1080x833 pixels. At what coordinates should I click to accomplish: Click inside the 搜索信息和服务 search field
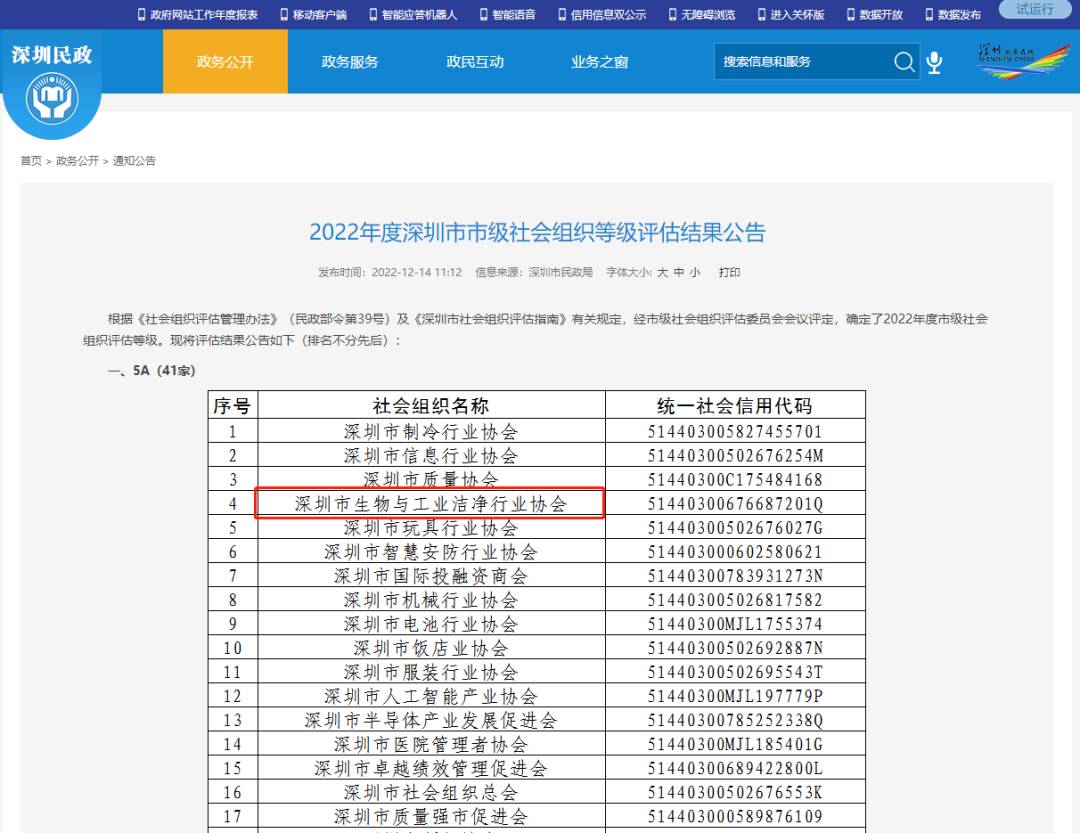pyautogui.click(x=800, y=62)
